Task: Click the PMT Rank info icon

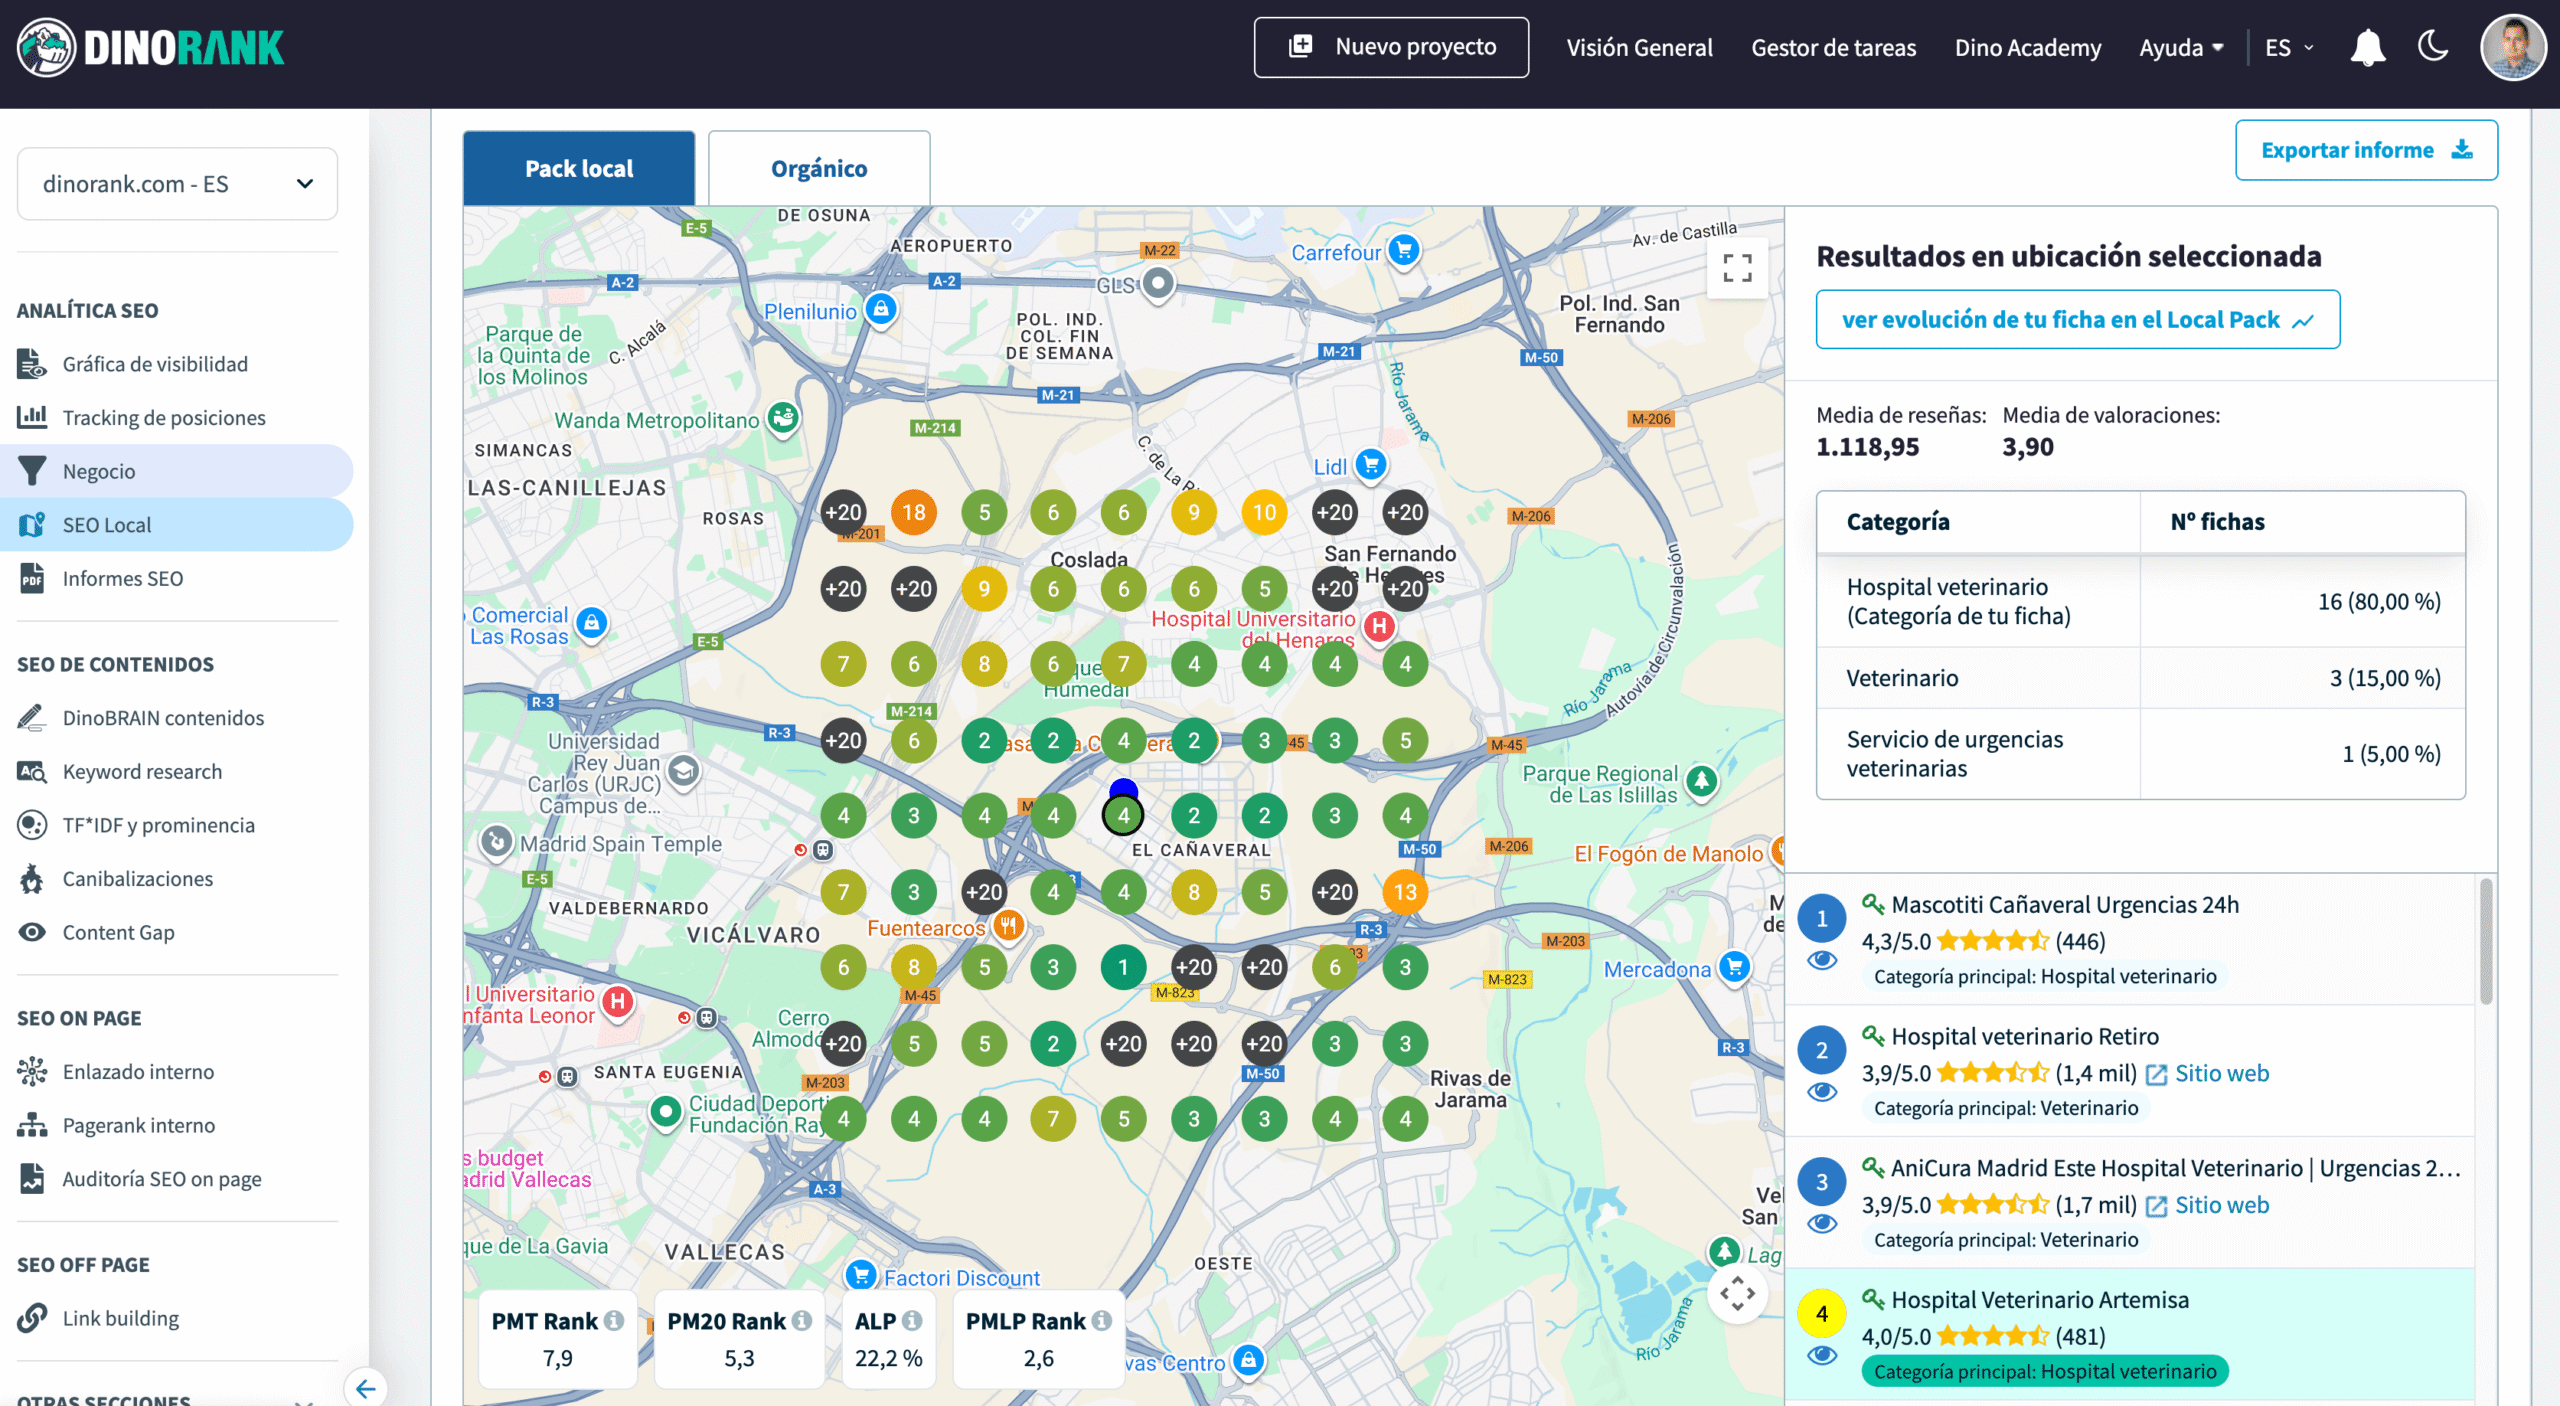Action: coord(615,1321)
